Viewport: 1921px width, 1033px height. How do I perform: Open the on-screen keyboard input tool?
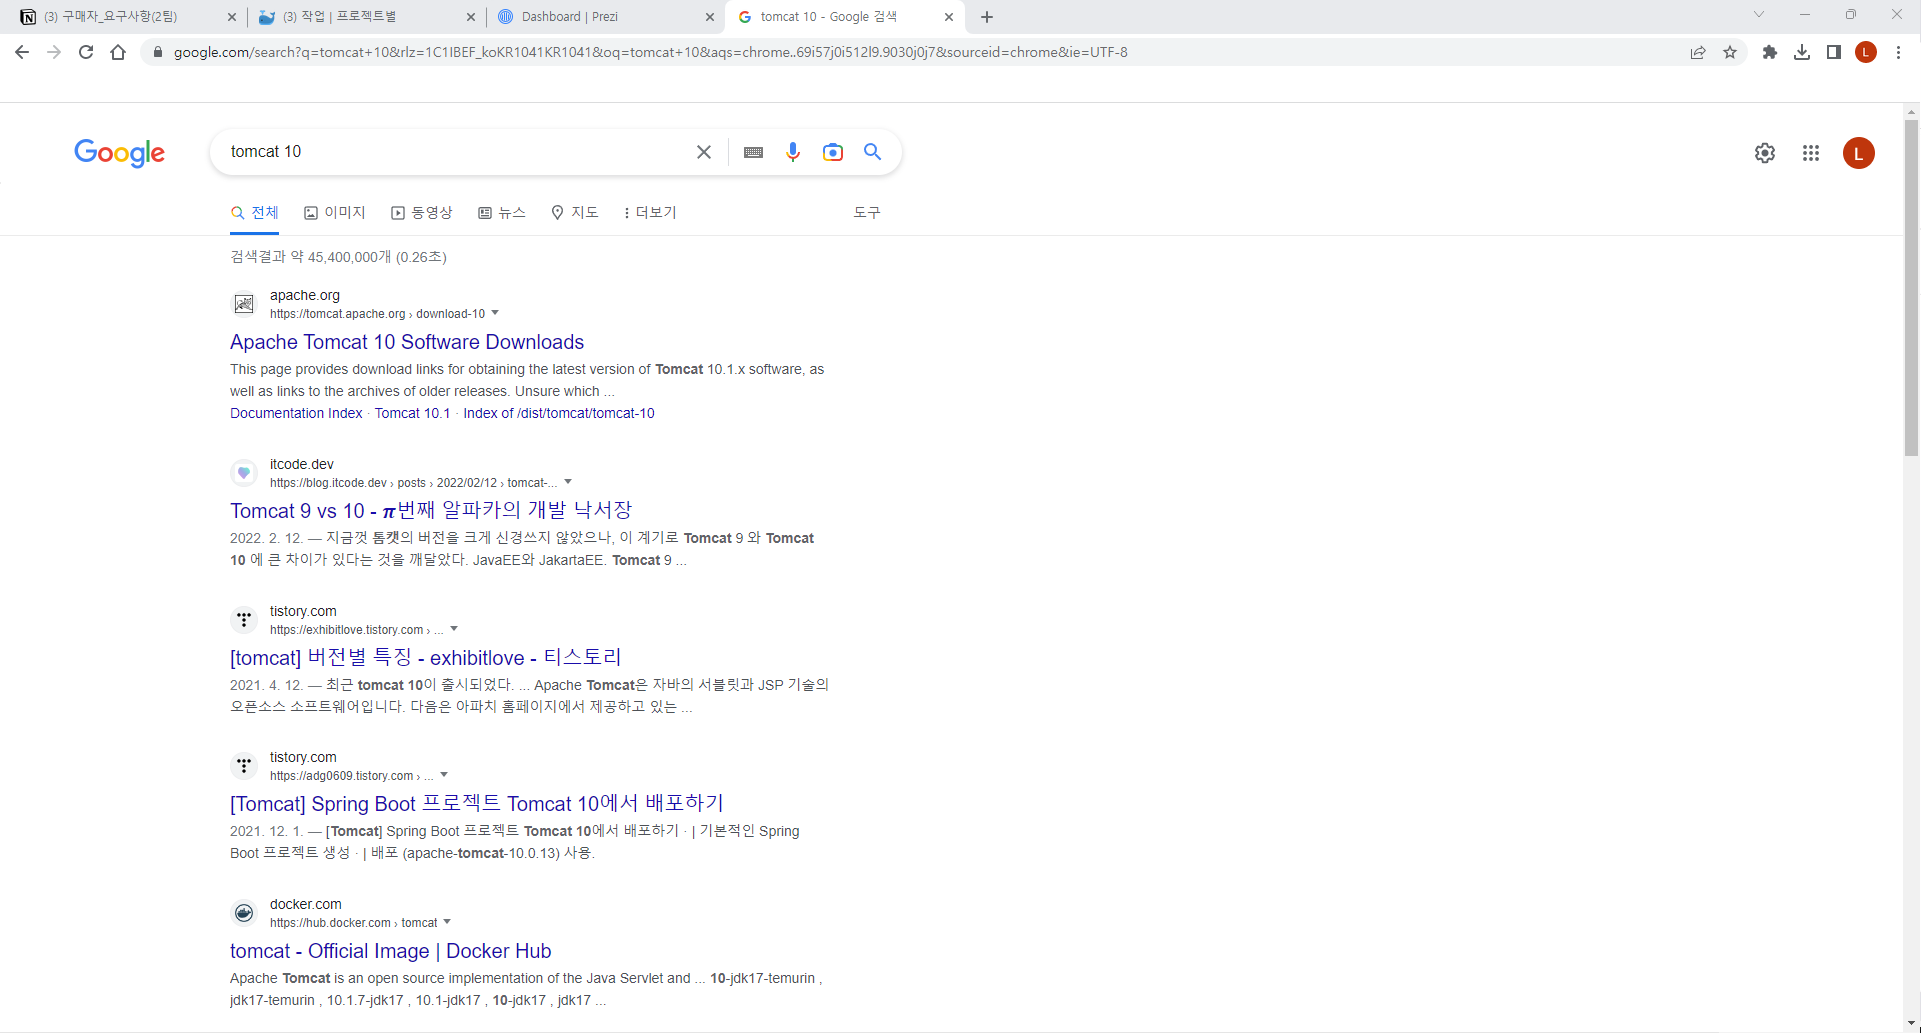[754, 152]
